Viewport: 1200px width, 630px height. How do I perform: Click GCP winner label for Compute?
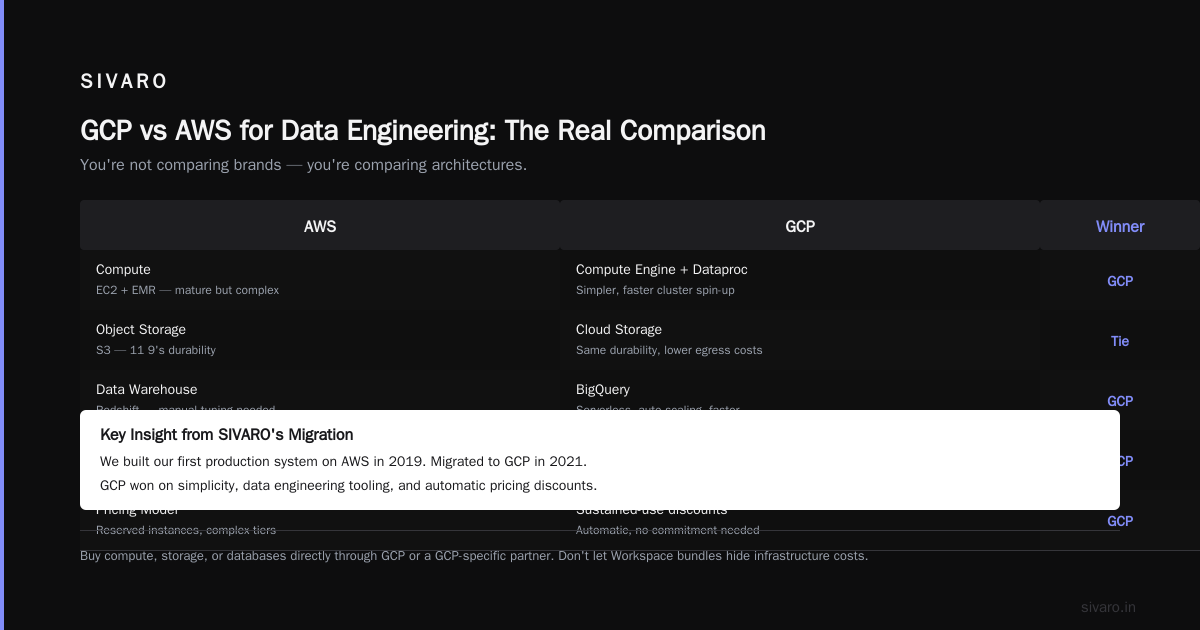(1120, 281)
